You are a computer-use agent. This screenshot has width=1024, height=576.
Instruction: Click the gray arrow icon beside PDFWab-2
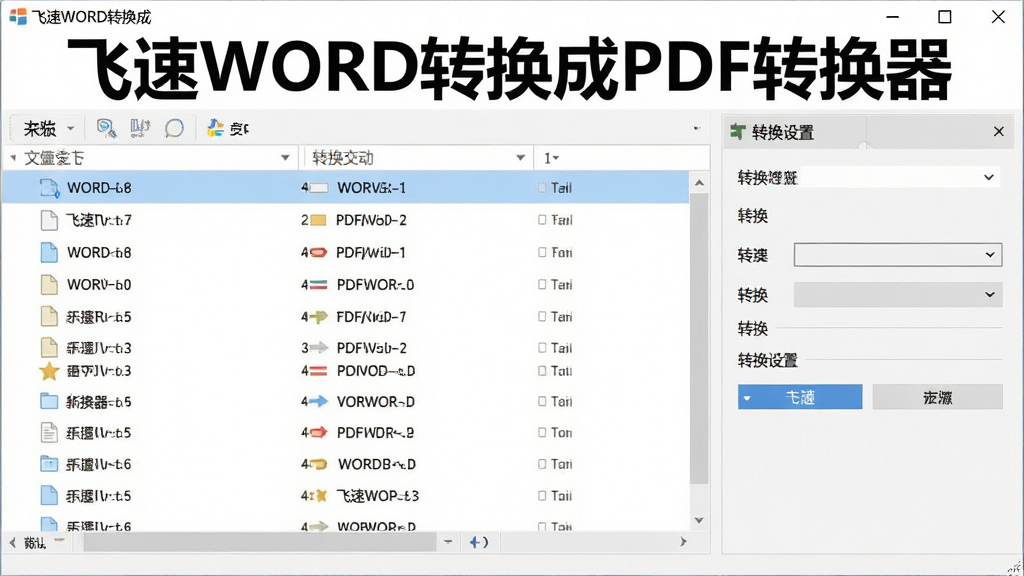coord(318,347)
